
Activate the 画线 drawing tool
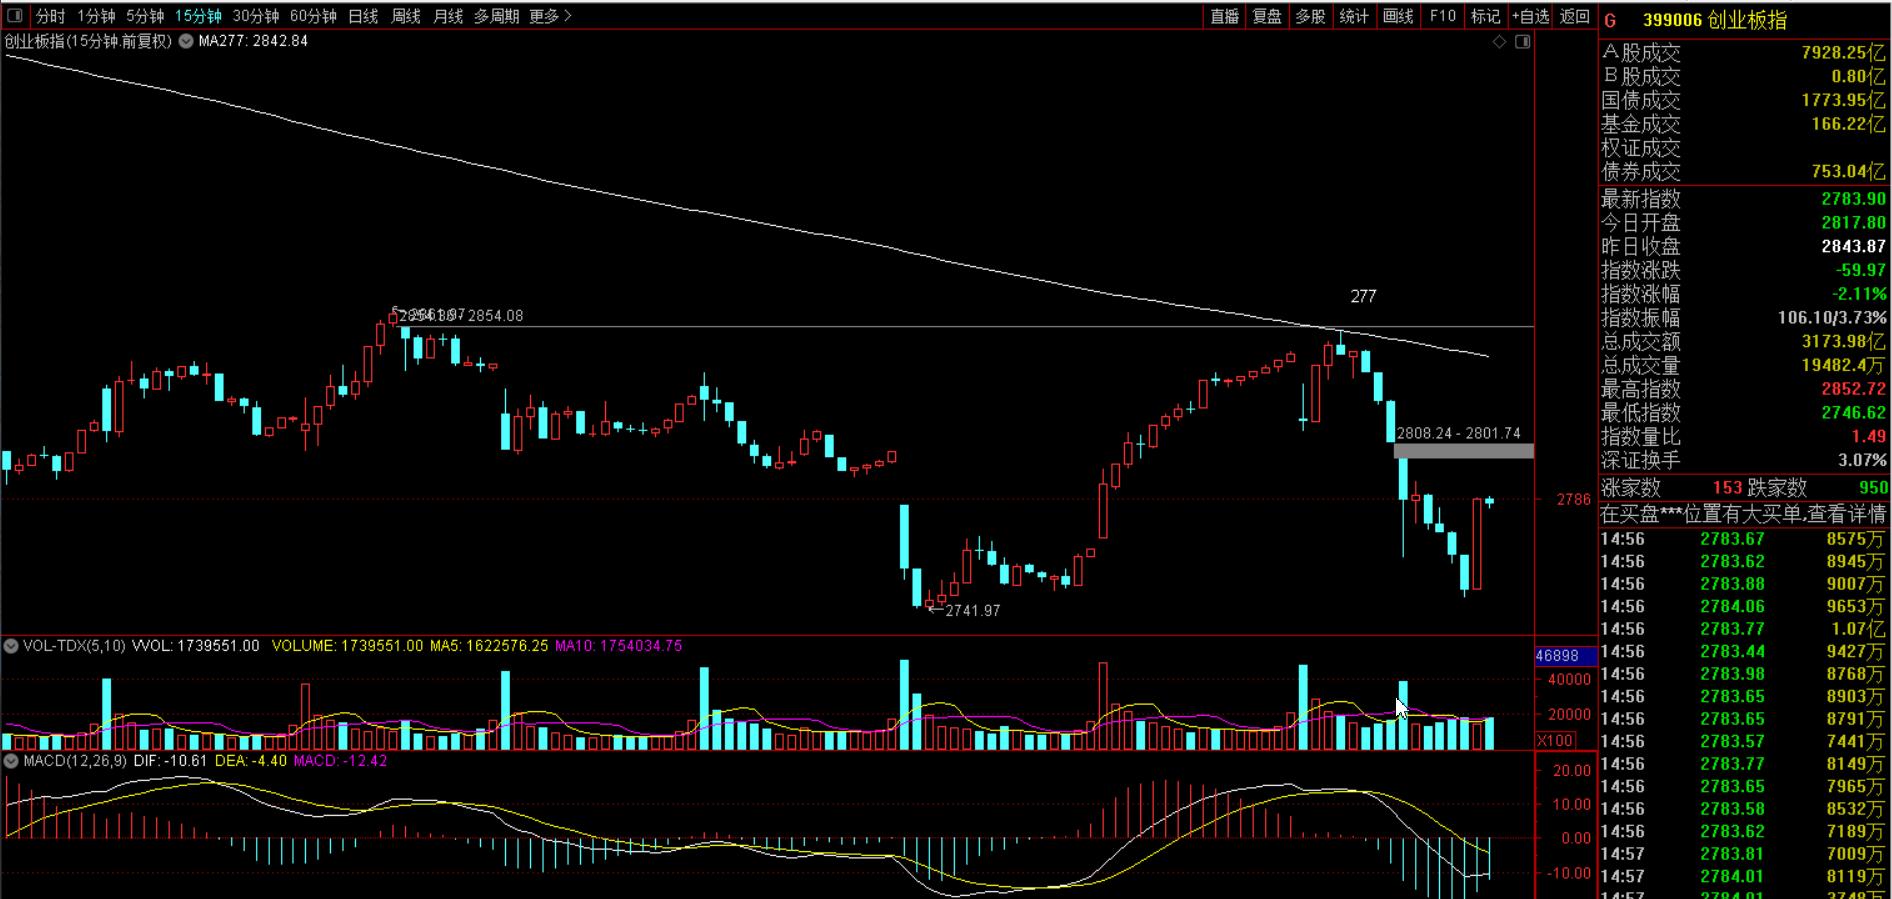(x=1398, y=16)
